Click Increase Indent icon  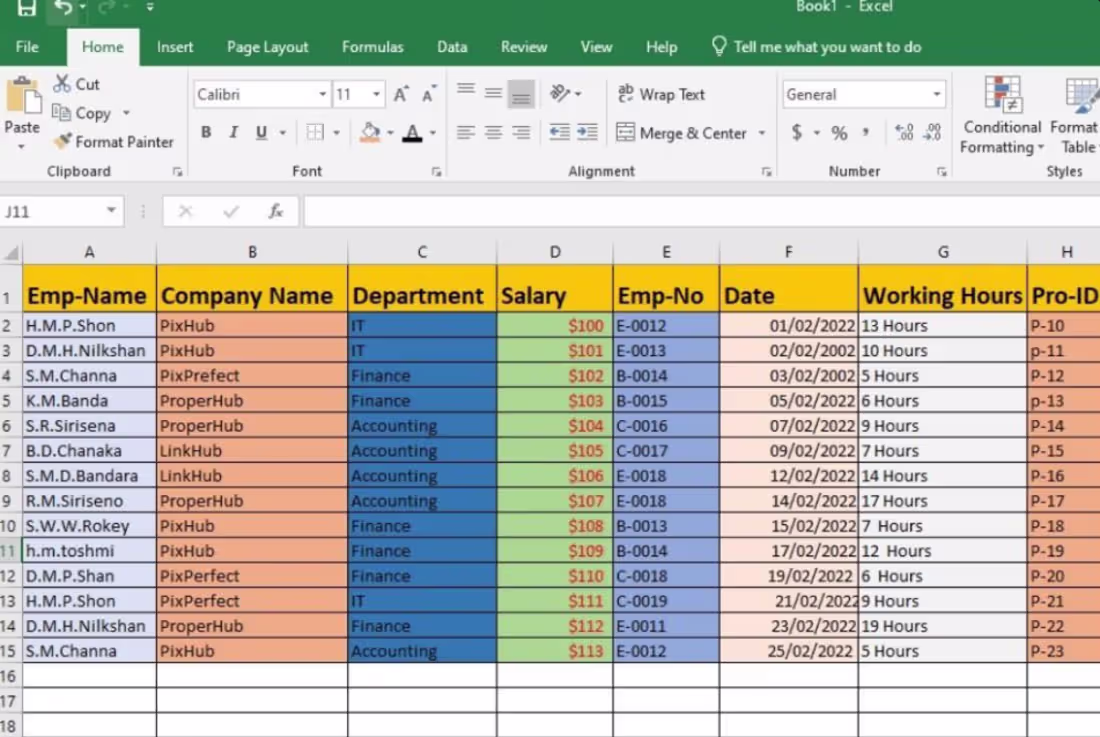[586, 132]
